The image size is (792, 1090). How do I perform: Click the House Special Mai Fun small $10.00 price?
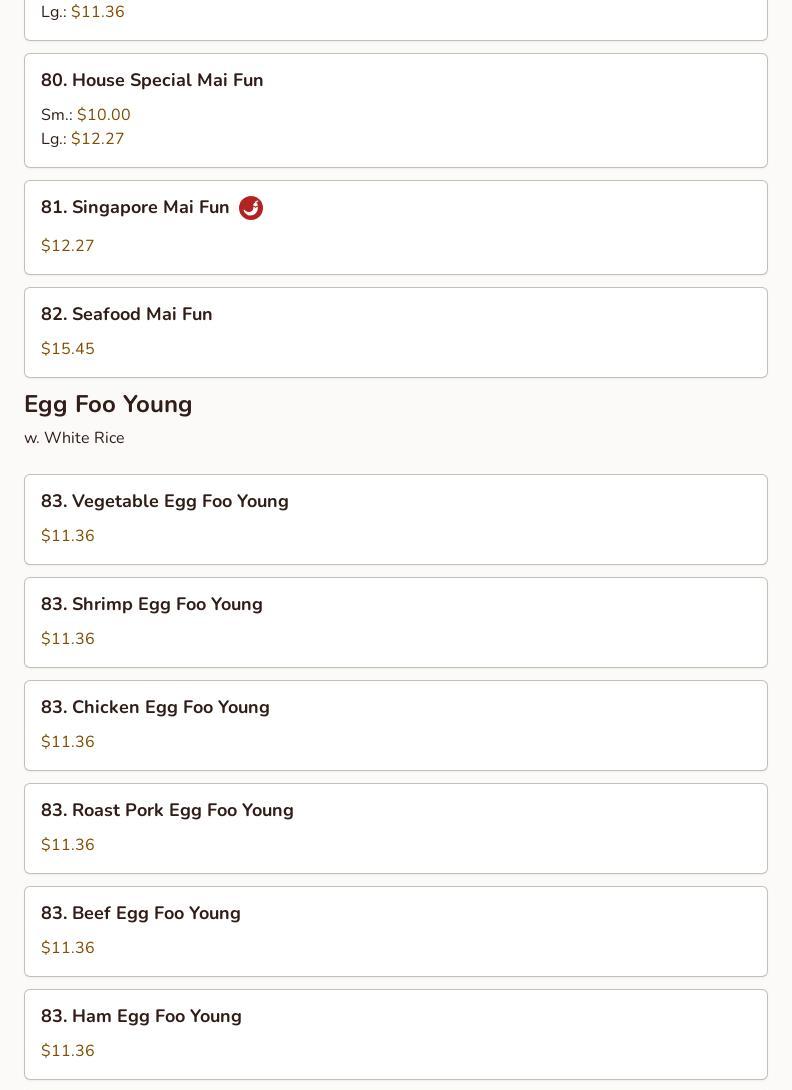coord(86,114)
